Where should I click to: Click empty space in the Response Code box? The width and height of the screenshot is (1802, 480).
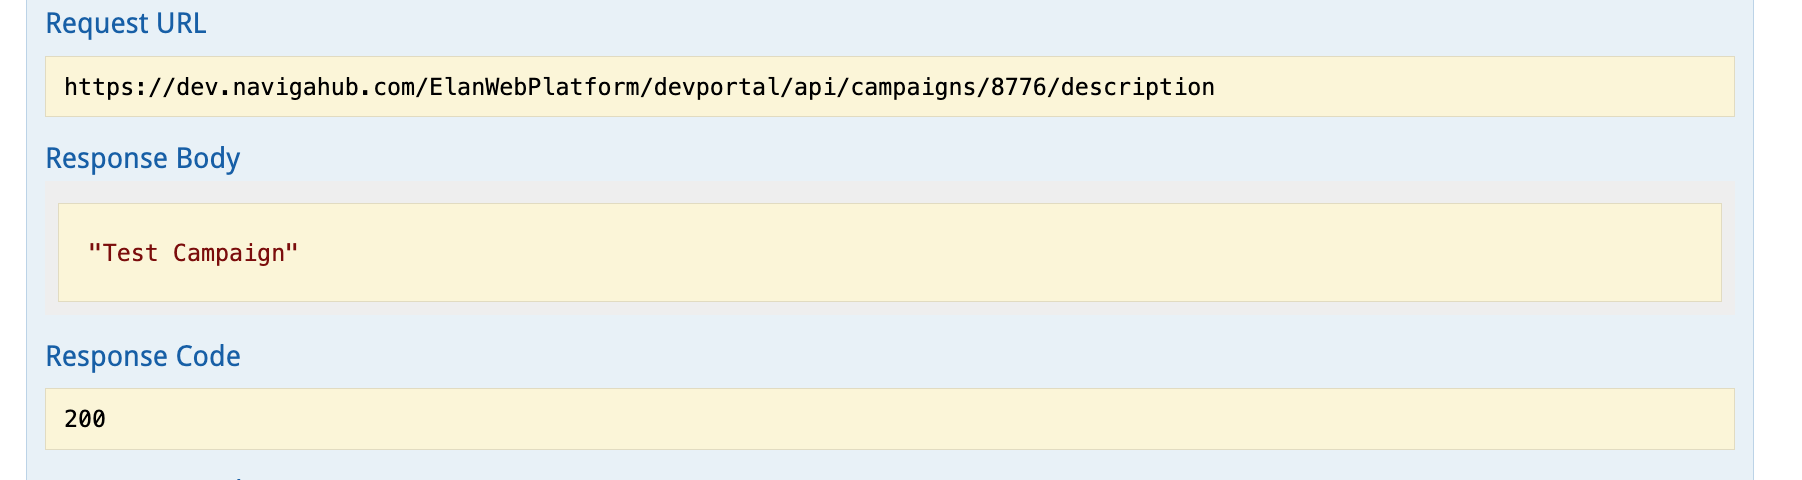(x=900, y=419)
